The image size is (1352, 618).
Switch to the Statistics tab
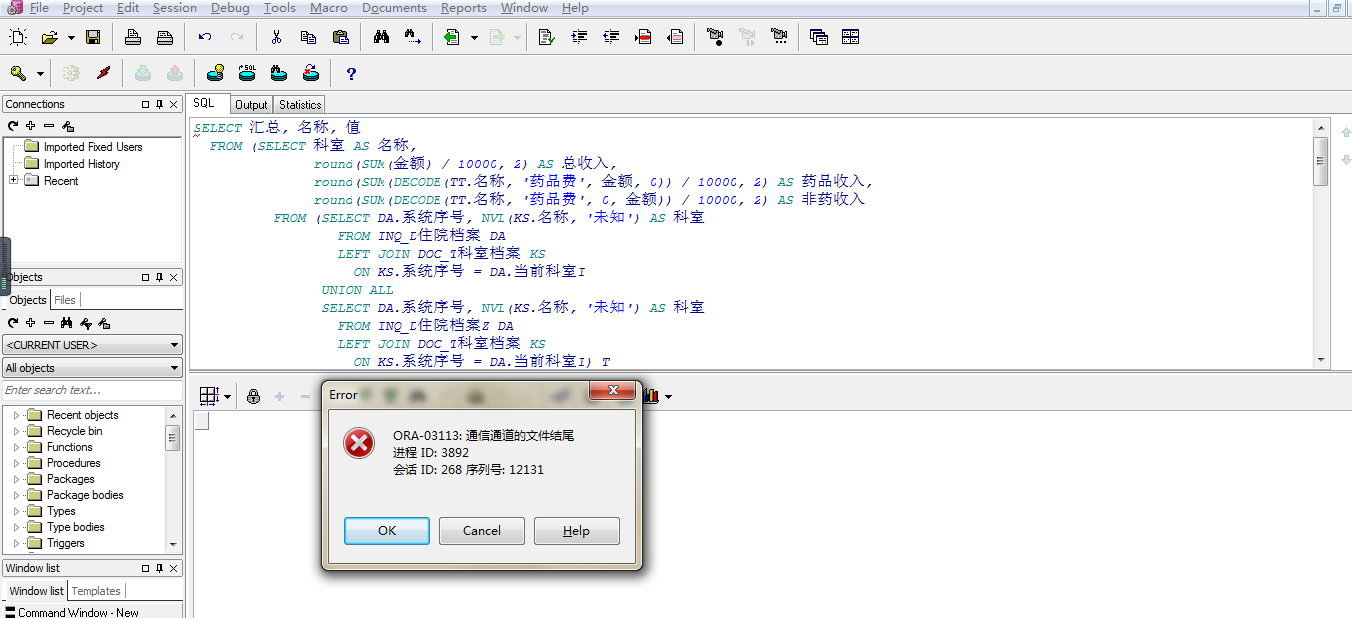300,105
